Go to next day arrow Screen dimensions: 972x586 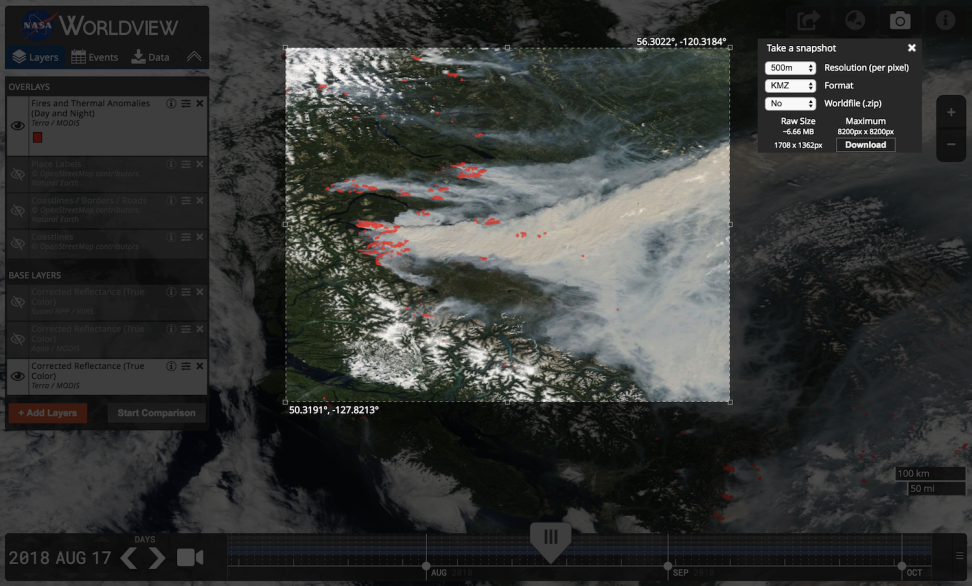pyautogui.click(x=157, y=558)
